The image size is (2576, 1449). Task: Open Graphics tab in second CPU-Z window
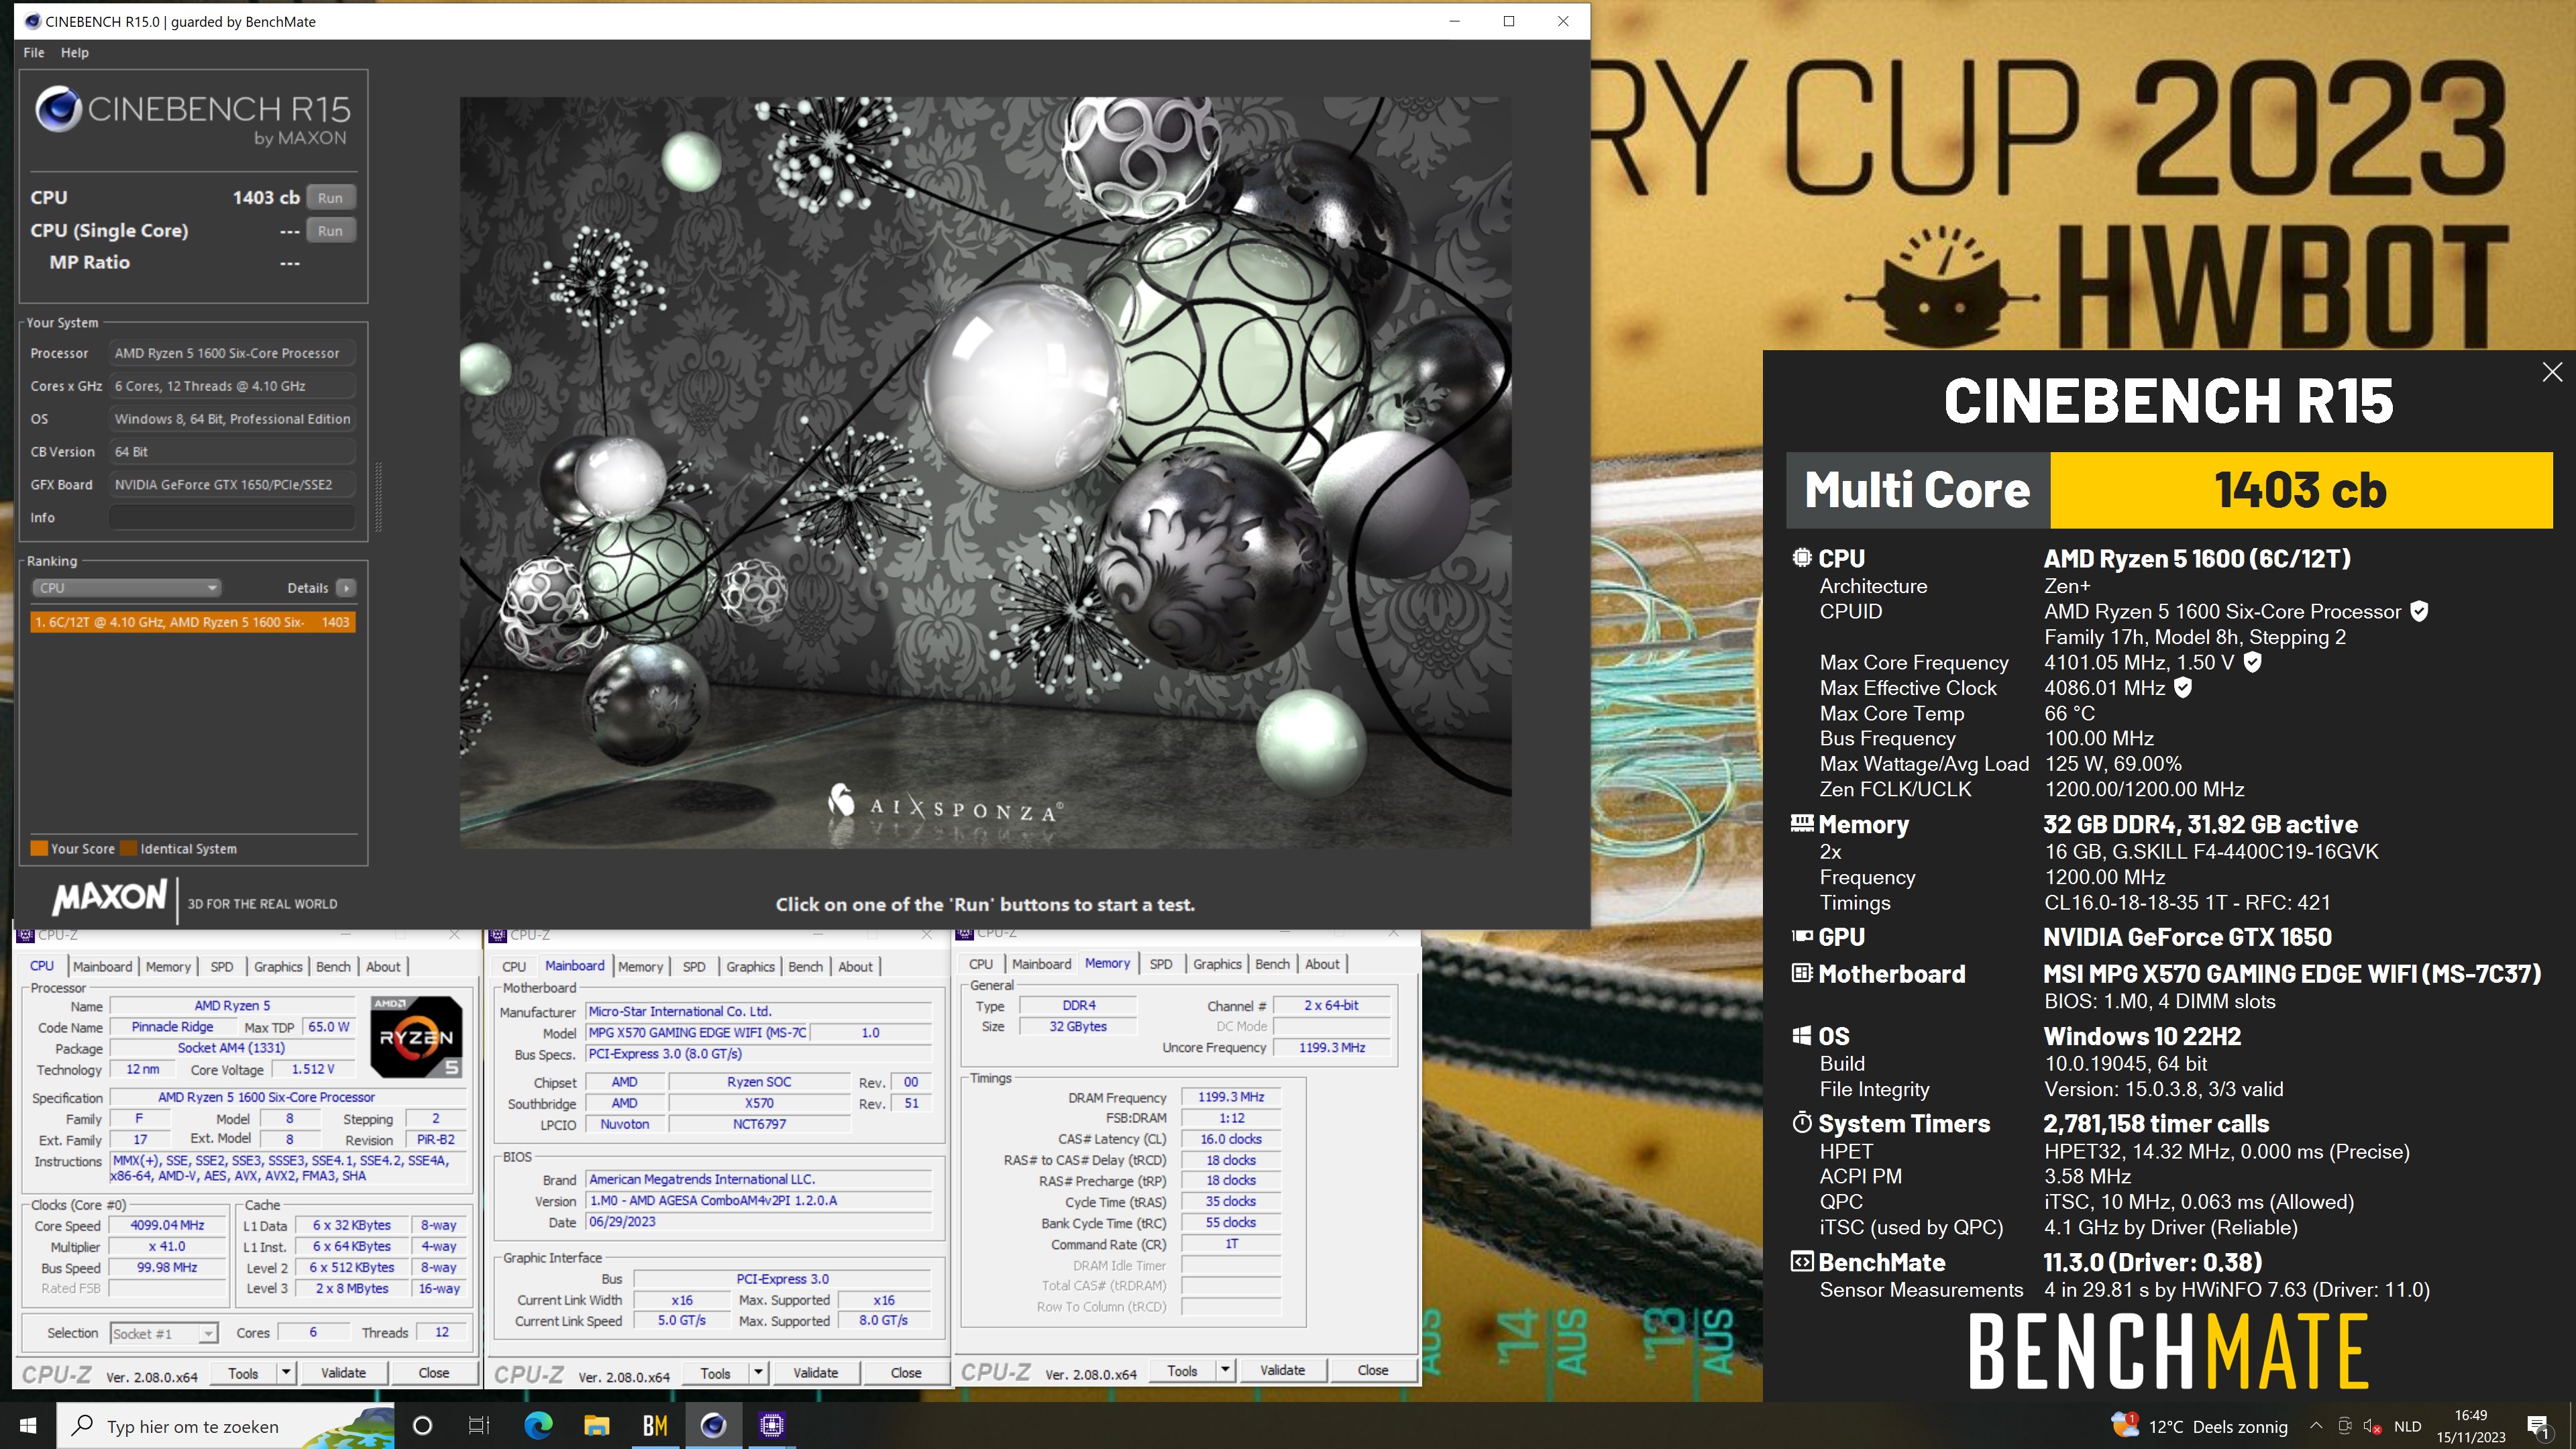750,966
